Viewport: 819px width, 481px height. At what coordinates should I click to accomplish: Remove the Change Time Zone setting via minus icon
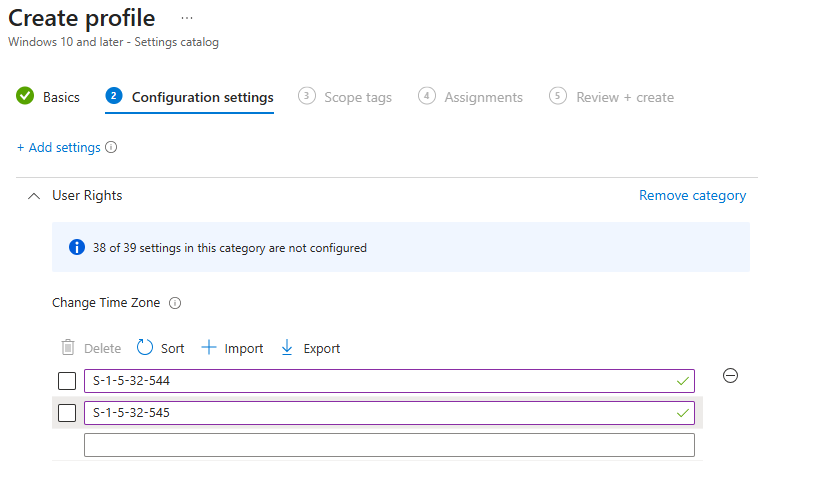(x=730, y=376)
